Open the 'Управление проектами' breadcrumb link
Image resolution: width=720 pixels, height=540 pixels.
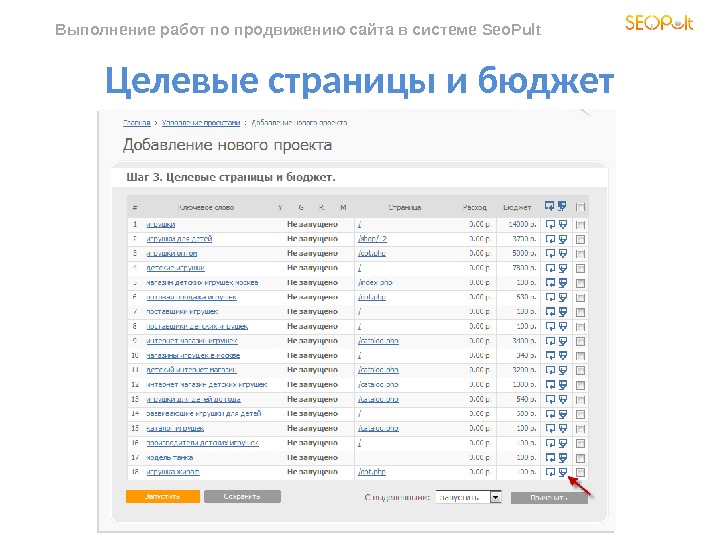pyautogui.click(x=201, y=123)
